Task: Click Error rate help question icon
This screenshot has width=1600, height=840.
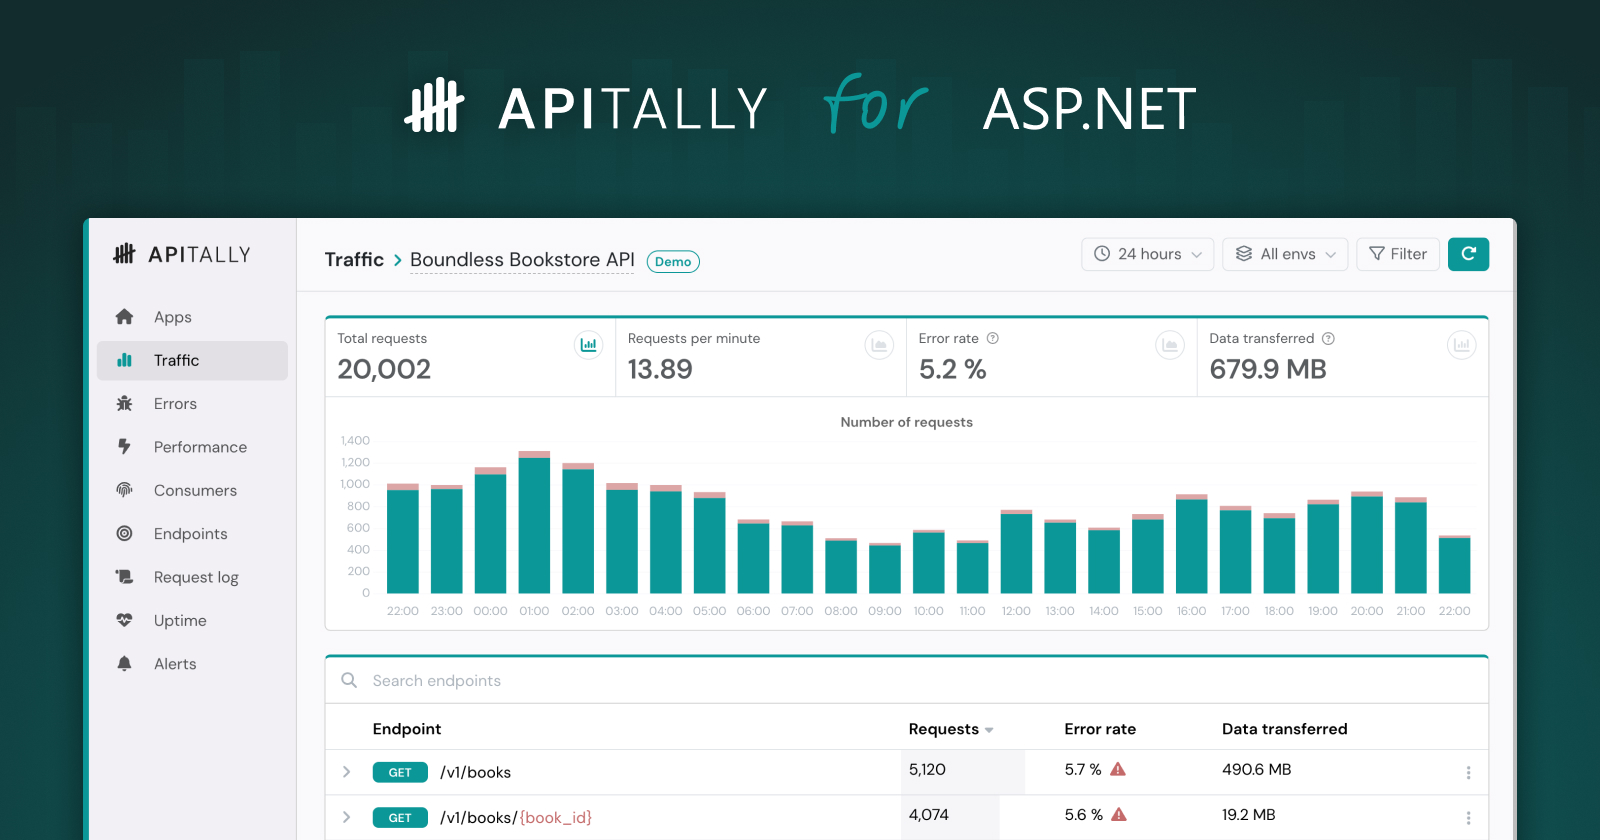Action: pyautogui.click(x=993, y=338)
